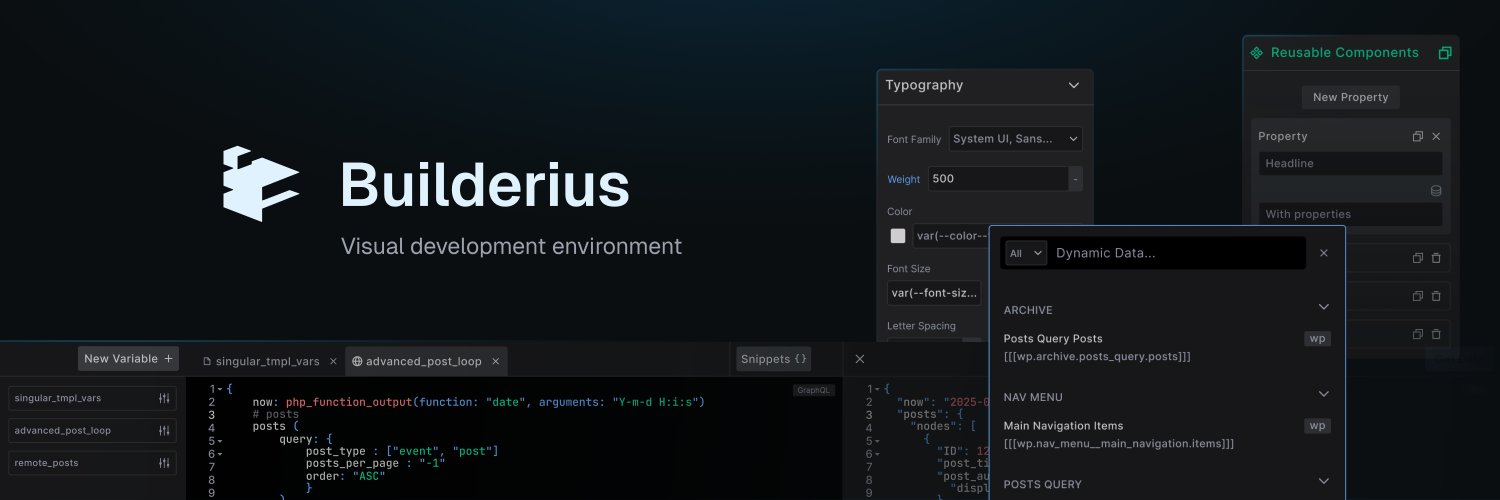Click the With properties input
This screenshot has height=500, width=1500.
(x=1350, y=214)
